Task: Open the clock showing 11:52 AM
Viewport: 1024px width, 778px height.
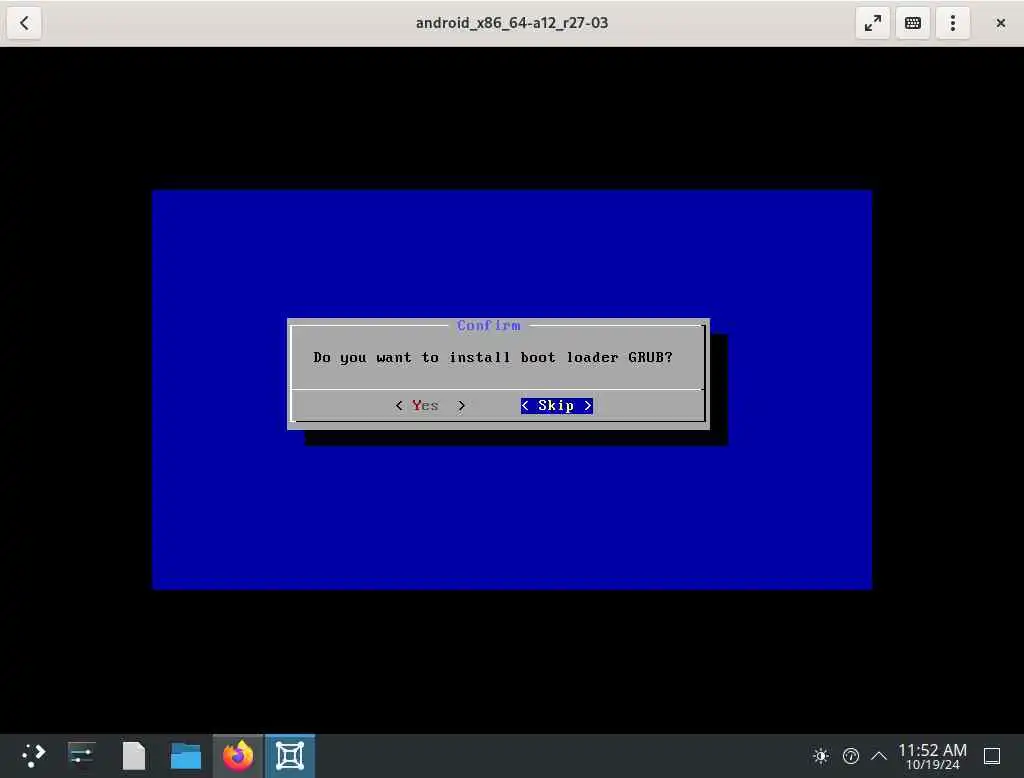Action: coord(932,756)
